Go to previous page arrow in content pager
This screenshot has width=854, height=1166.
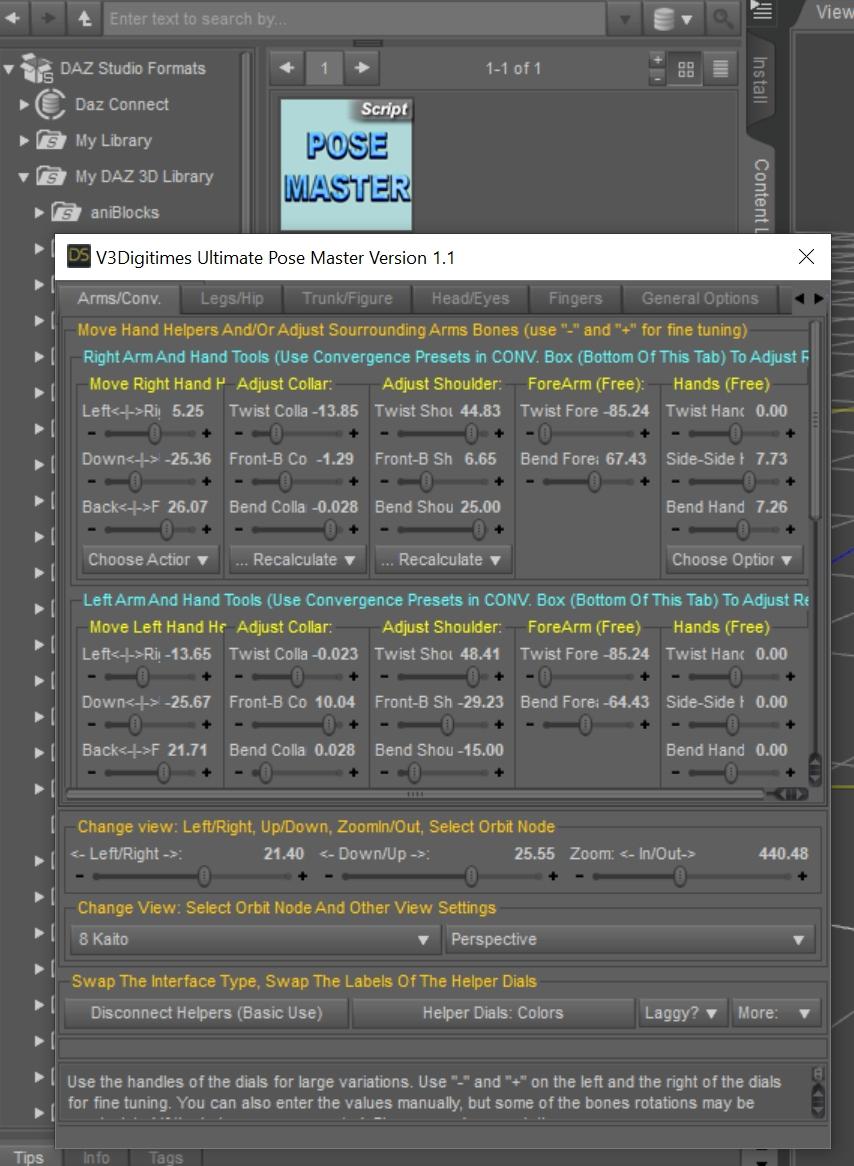287,68
